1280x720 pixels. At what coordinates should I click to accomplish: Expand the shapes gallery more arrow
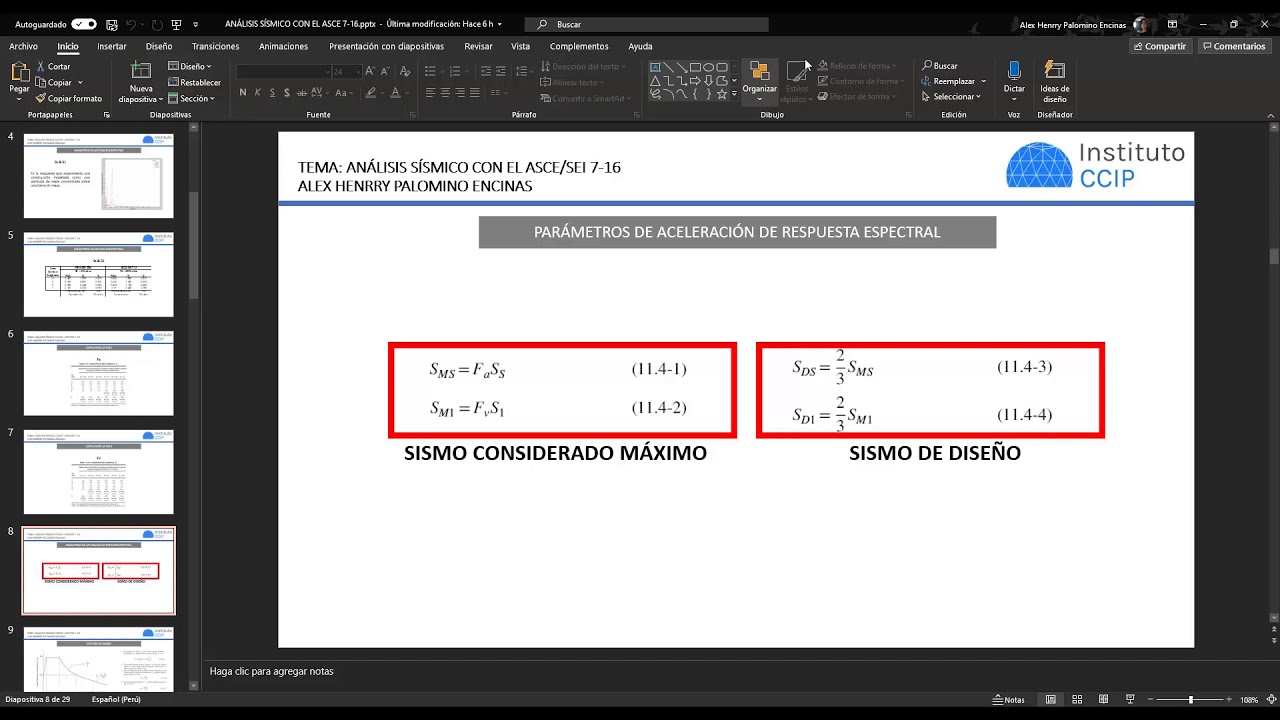(735, 95)
